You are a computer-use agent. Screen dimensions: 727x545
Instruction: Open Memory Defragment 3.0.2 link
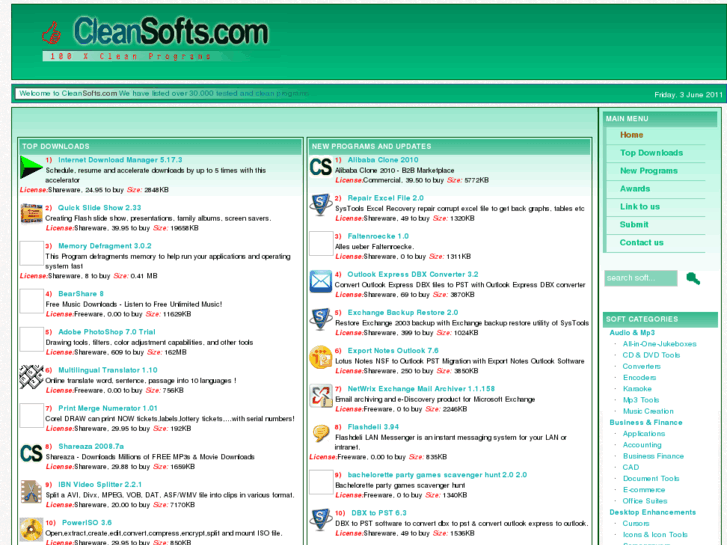pos(105,246)
